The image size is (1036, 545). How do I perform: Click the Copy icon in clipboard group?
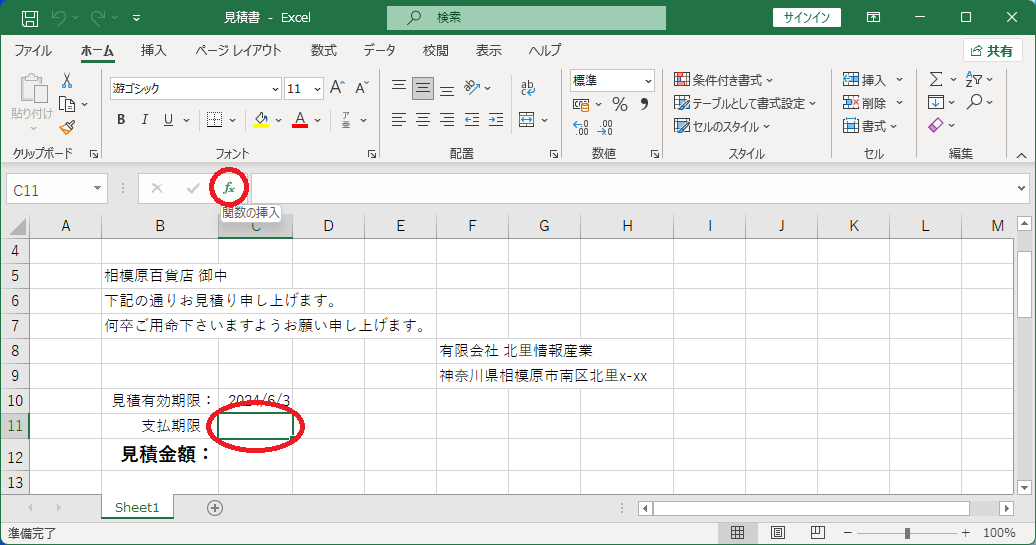tap(67, 104)
